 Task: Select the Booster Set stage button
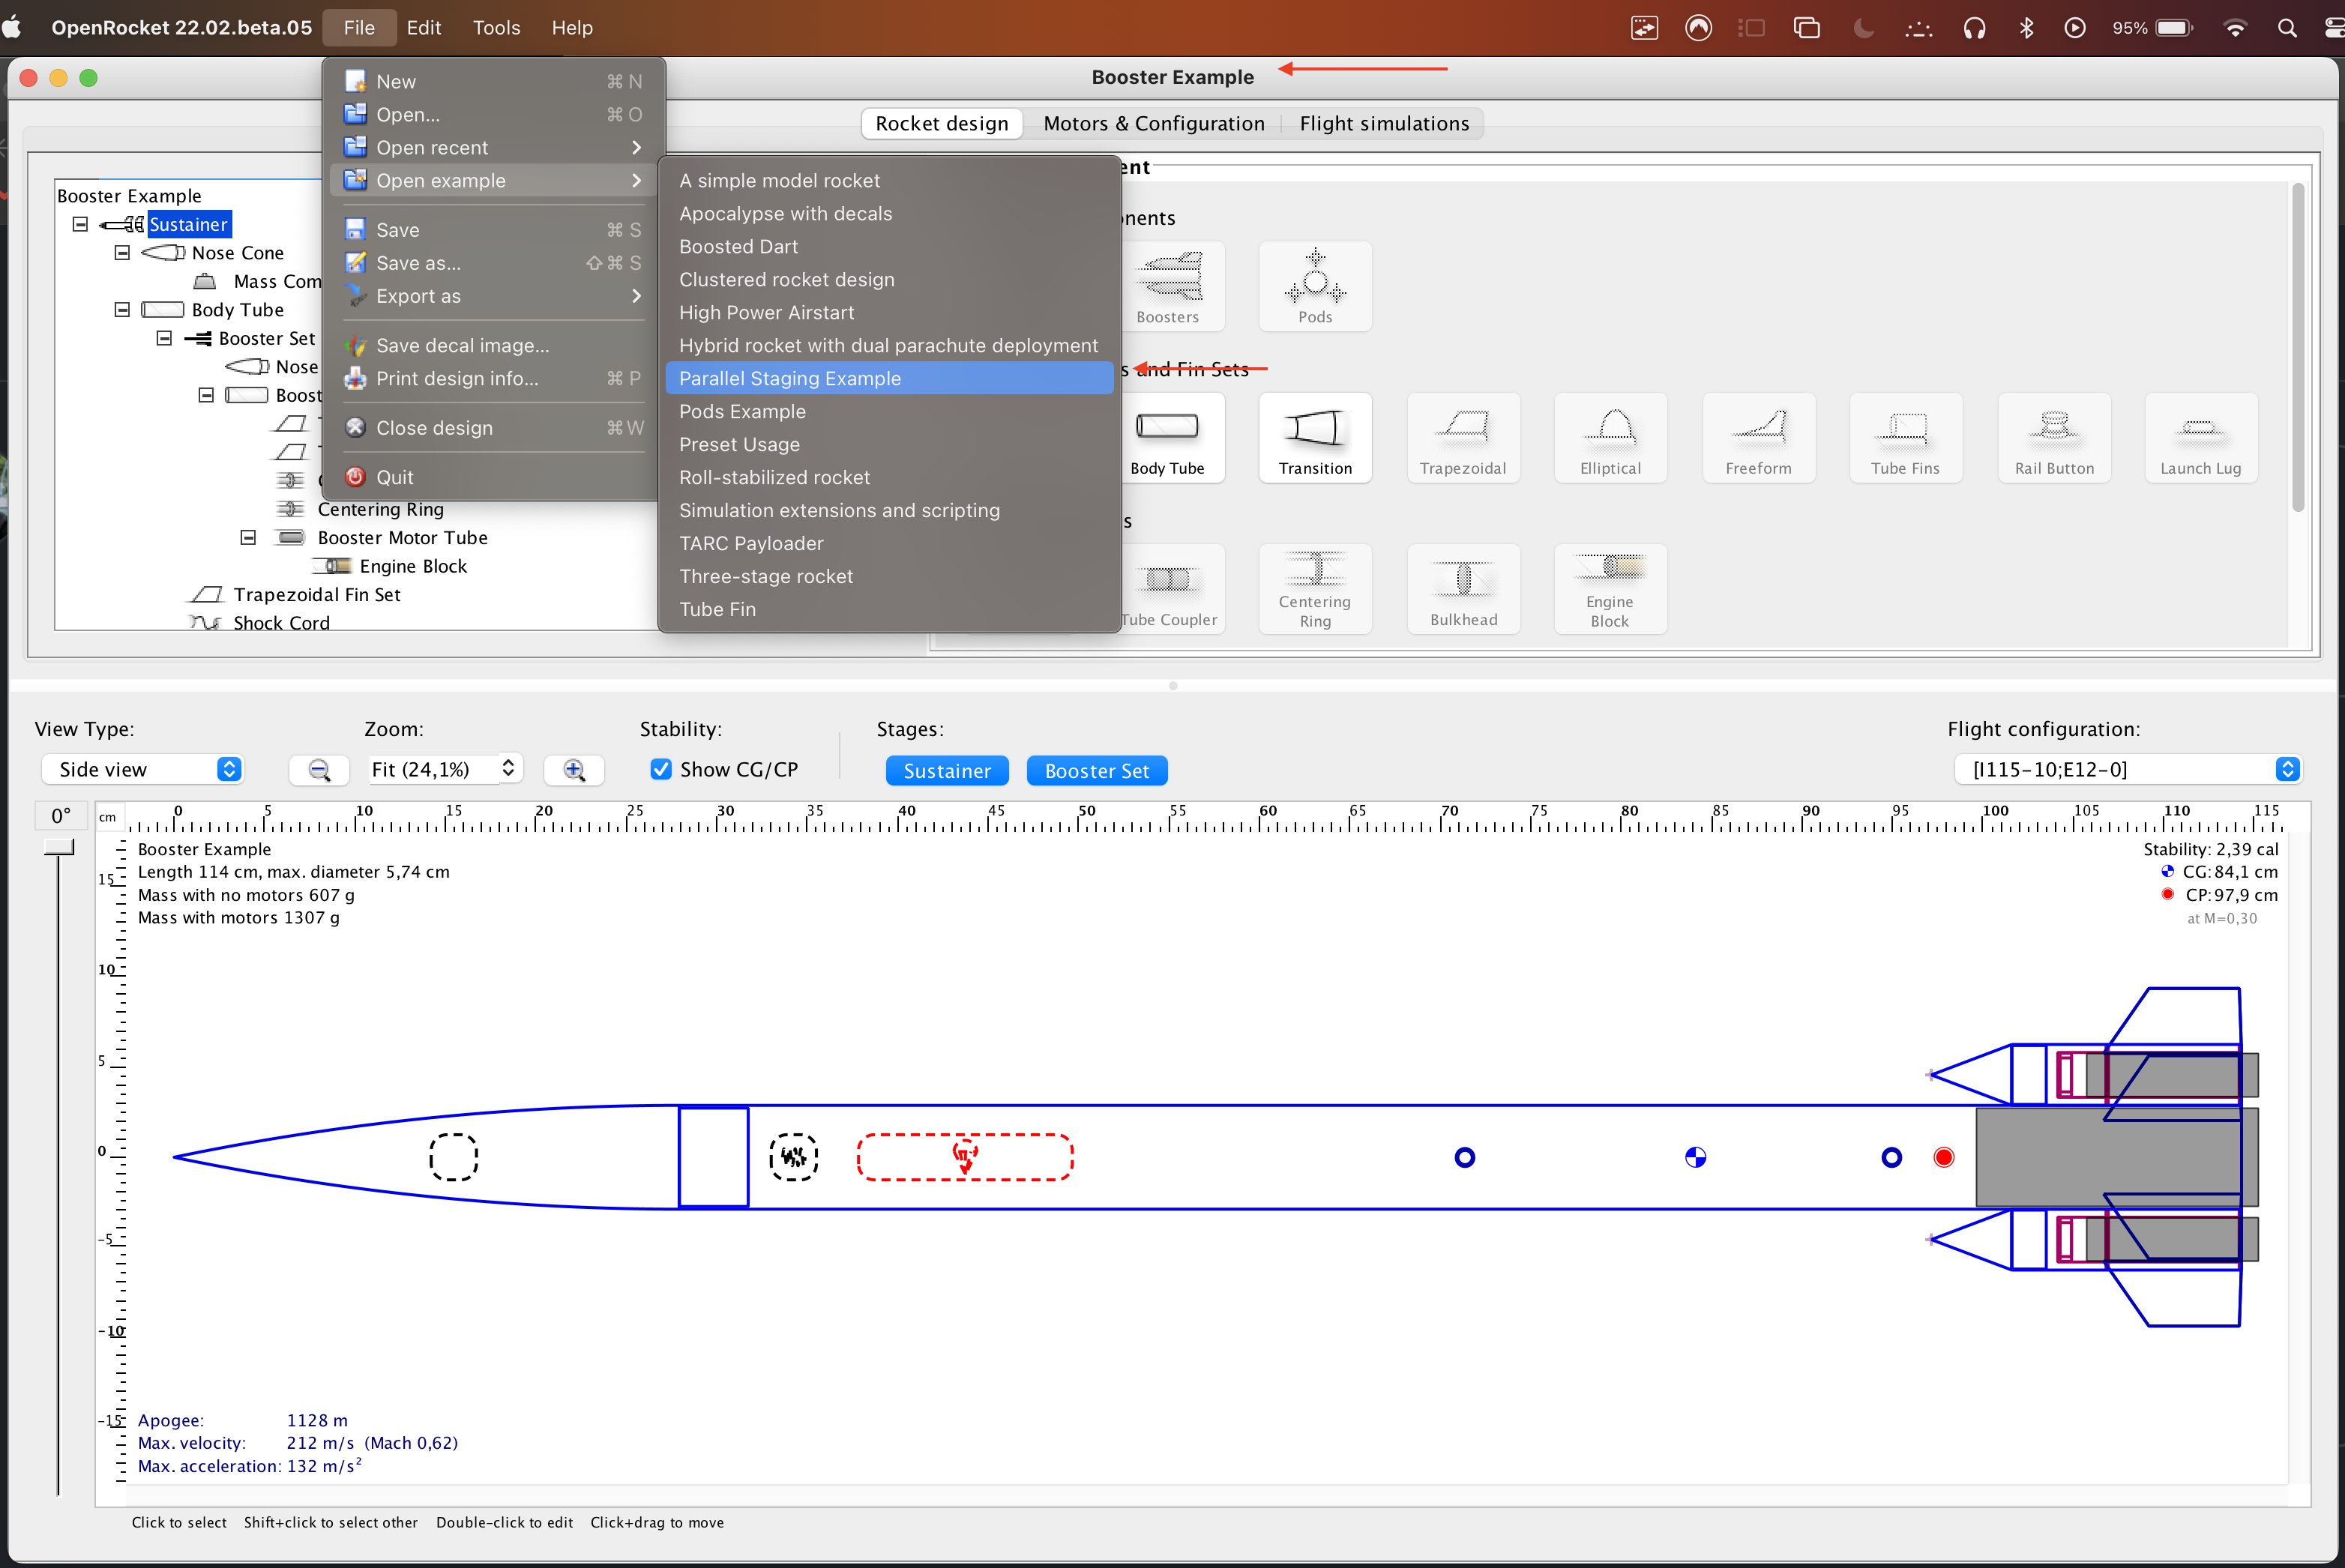click(1096, 770)
